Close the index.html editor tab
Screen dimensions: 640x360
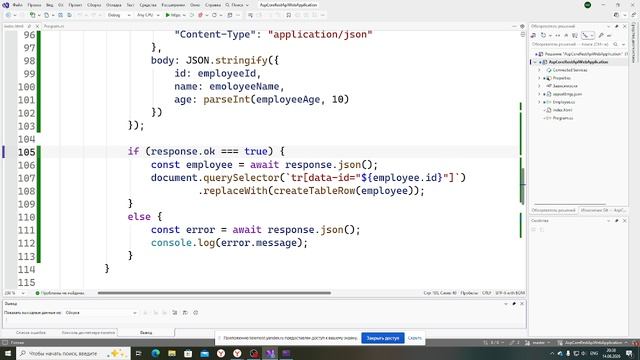tap(37, 26)
